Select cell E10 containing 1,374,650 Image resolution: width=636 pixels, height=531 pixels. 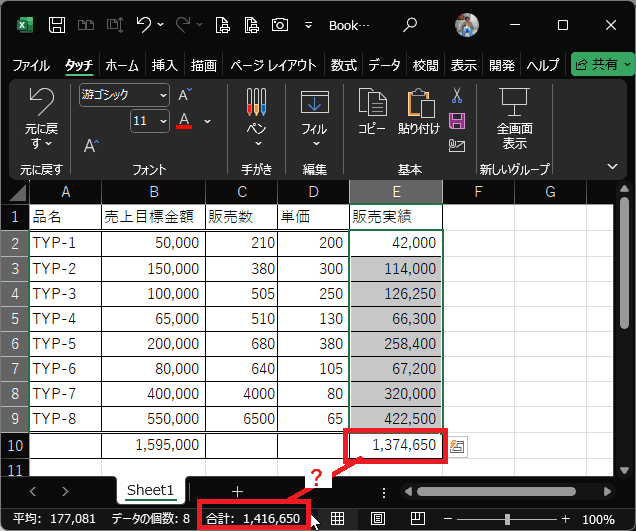396,445
